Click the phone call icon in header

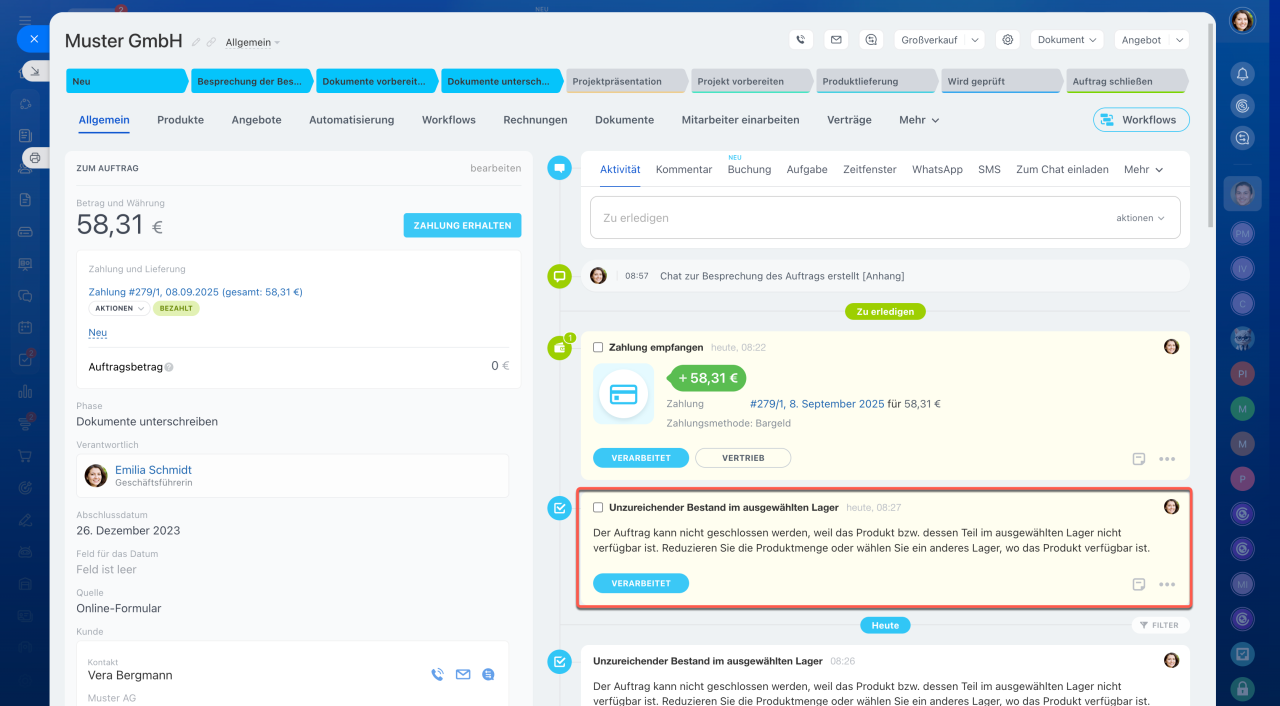click(800, 40)
